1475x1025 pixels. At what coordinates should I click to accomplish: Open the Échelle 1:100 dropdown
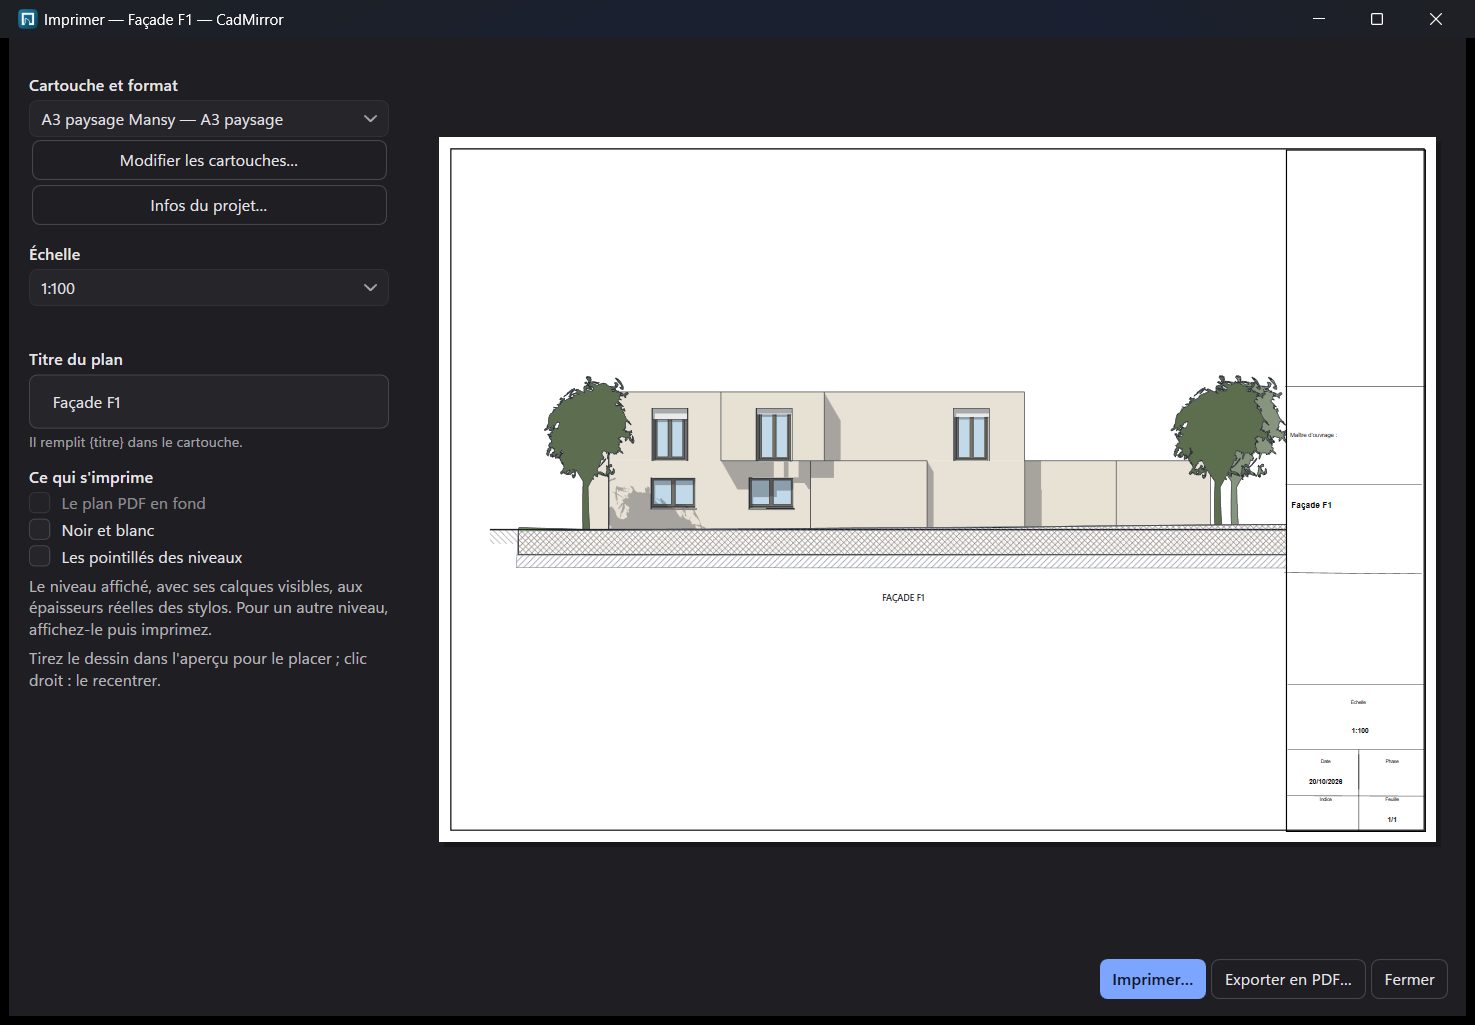coord(209,288)
